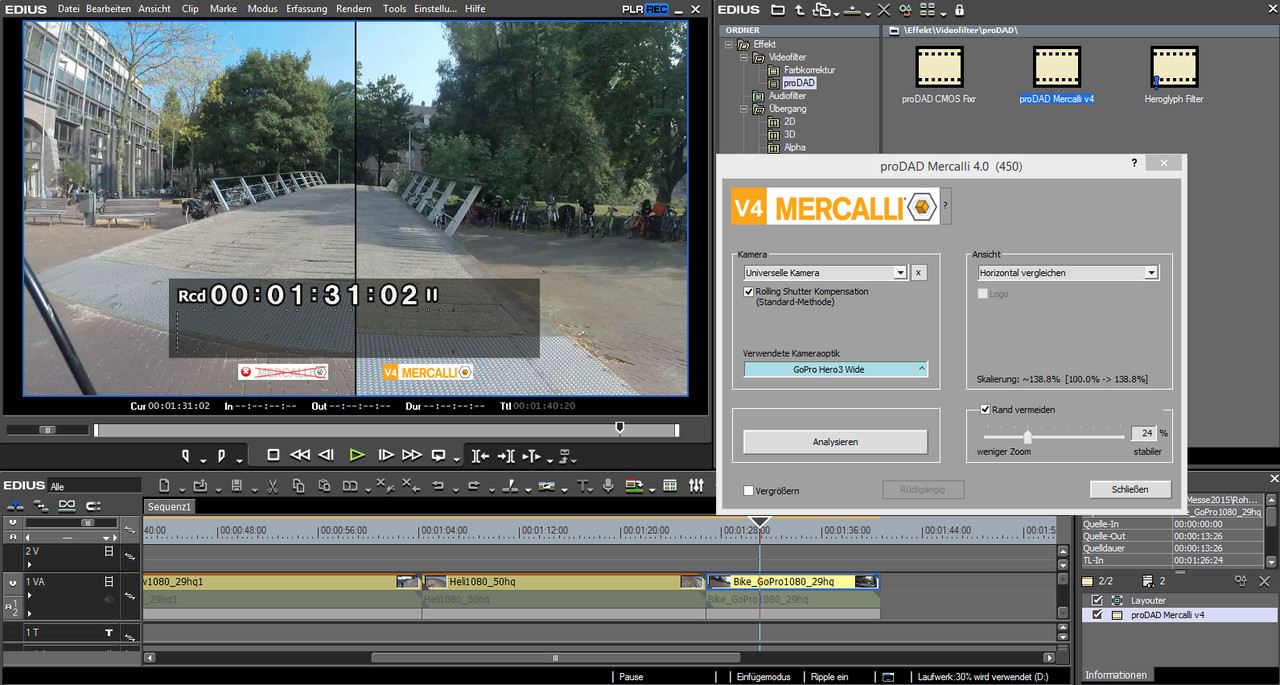The width and height of the screenshot is (1280, 685).
Task: Open view mode dropdown arrow in effect palette
Action: 941,12
